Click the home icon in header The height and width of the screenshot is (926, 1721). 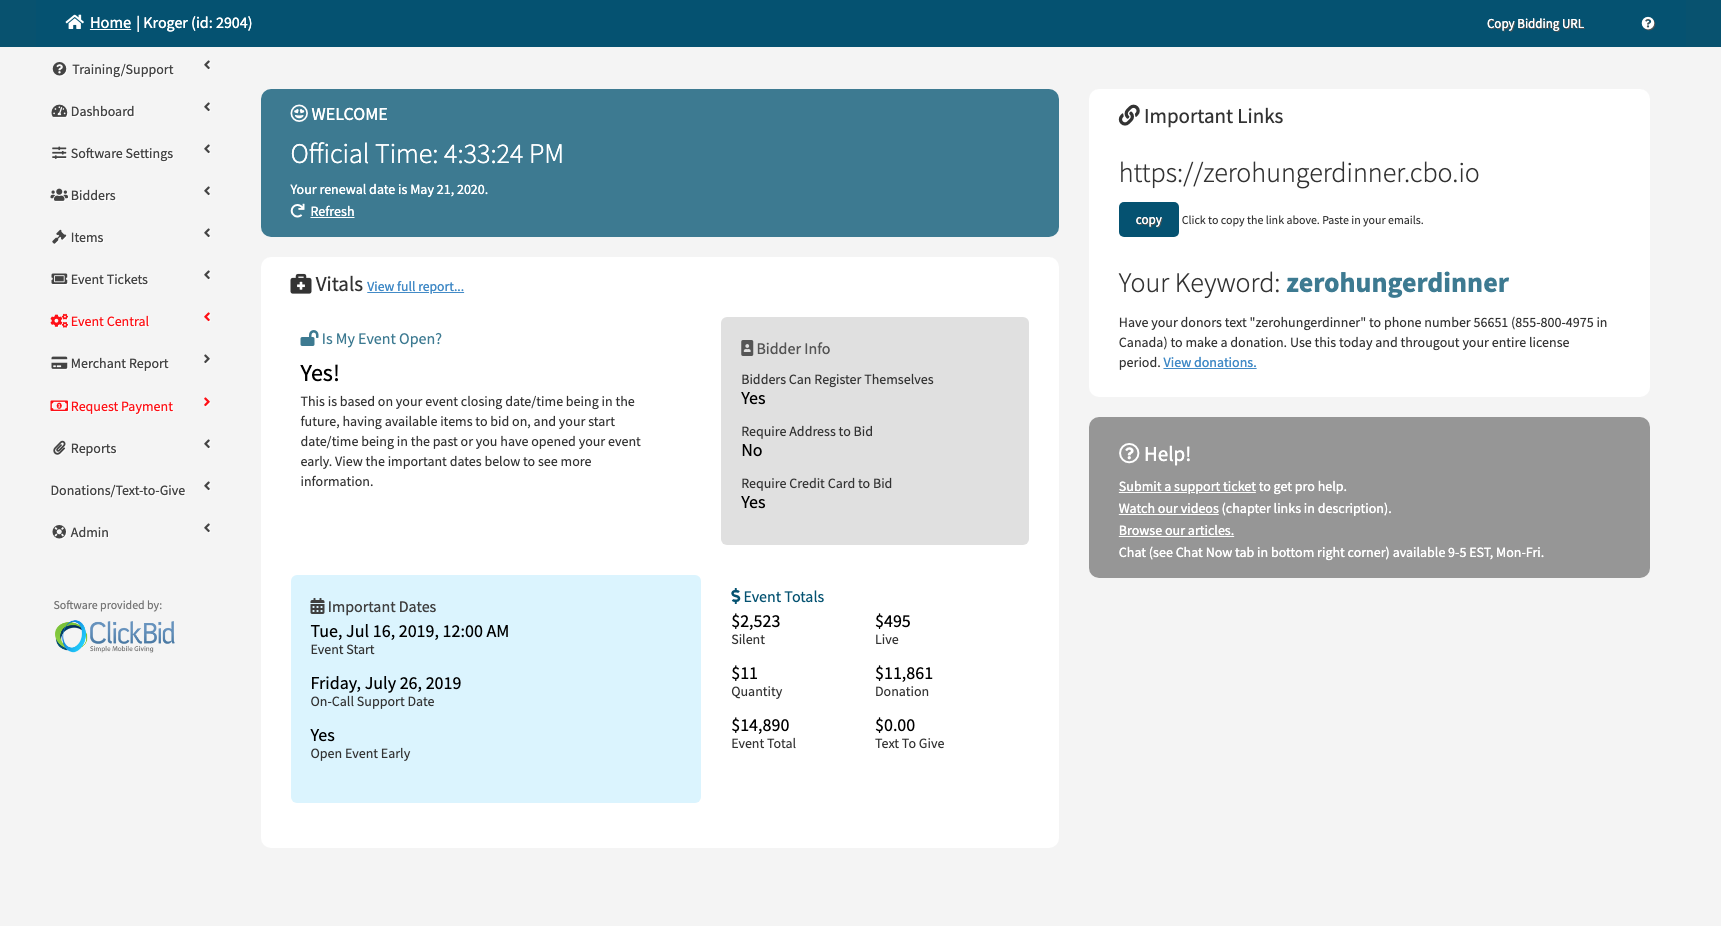74,22
